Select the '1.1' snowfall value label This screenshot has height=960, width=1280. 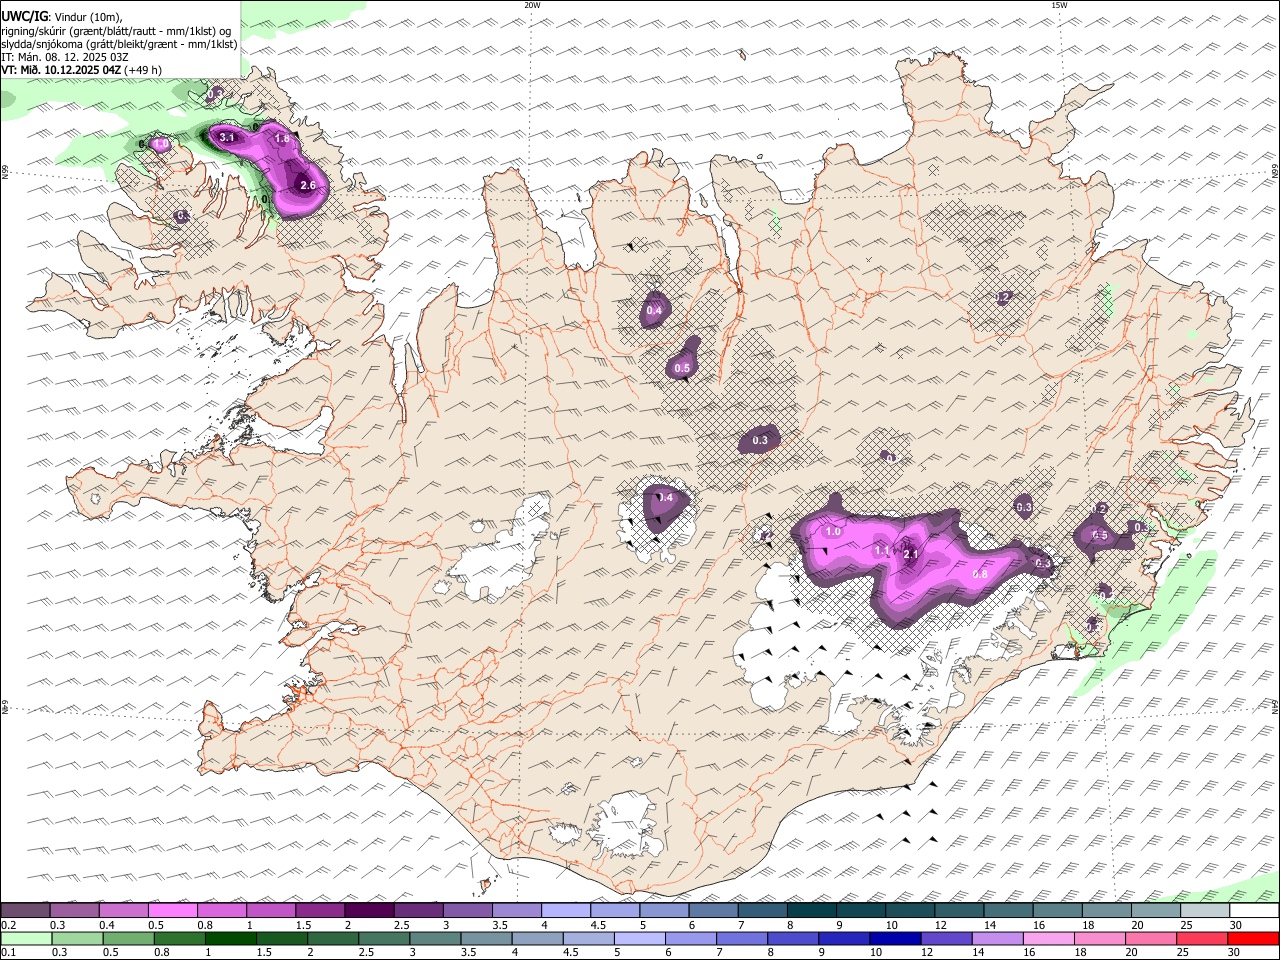pyautogui.click(x=882, y=551)
